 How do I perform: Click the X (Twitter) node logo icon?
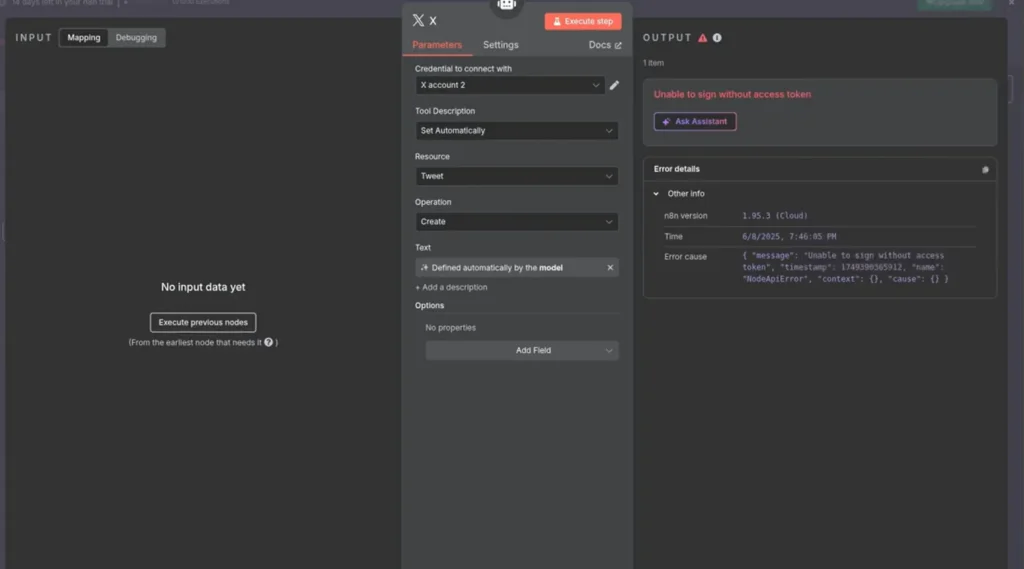(418, 21)
